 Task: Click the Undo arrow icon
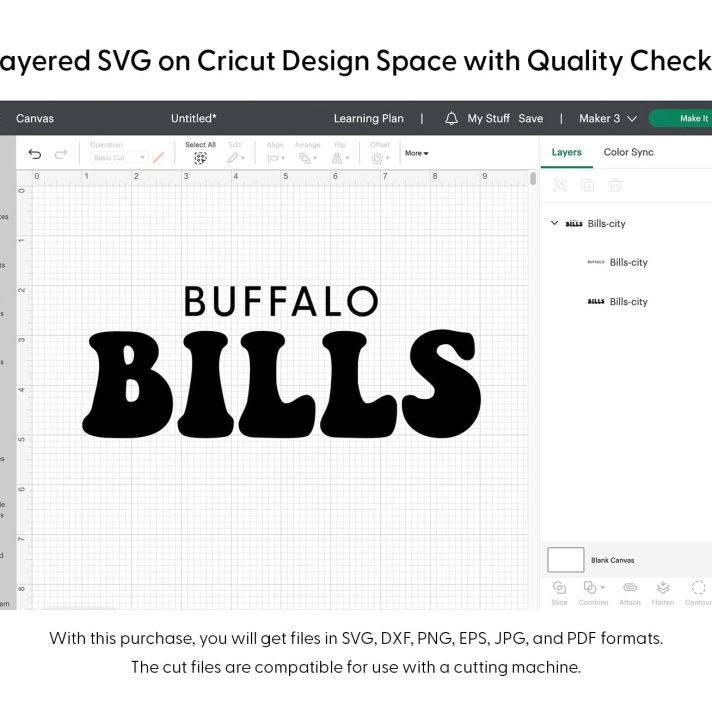pyautogui.click(x=35, y=154)
